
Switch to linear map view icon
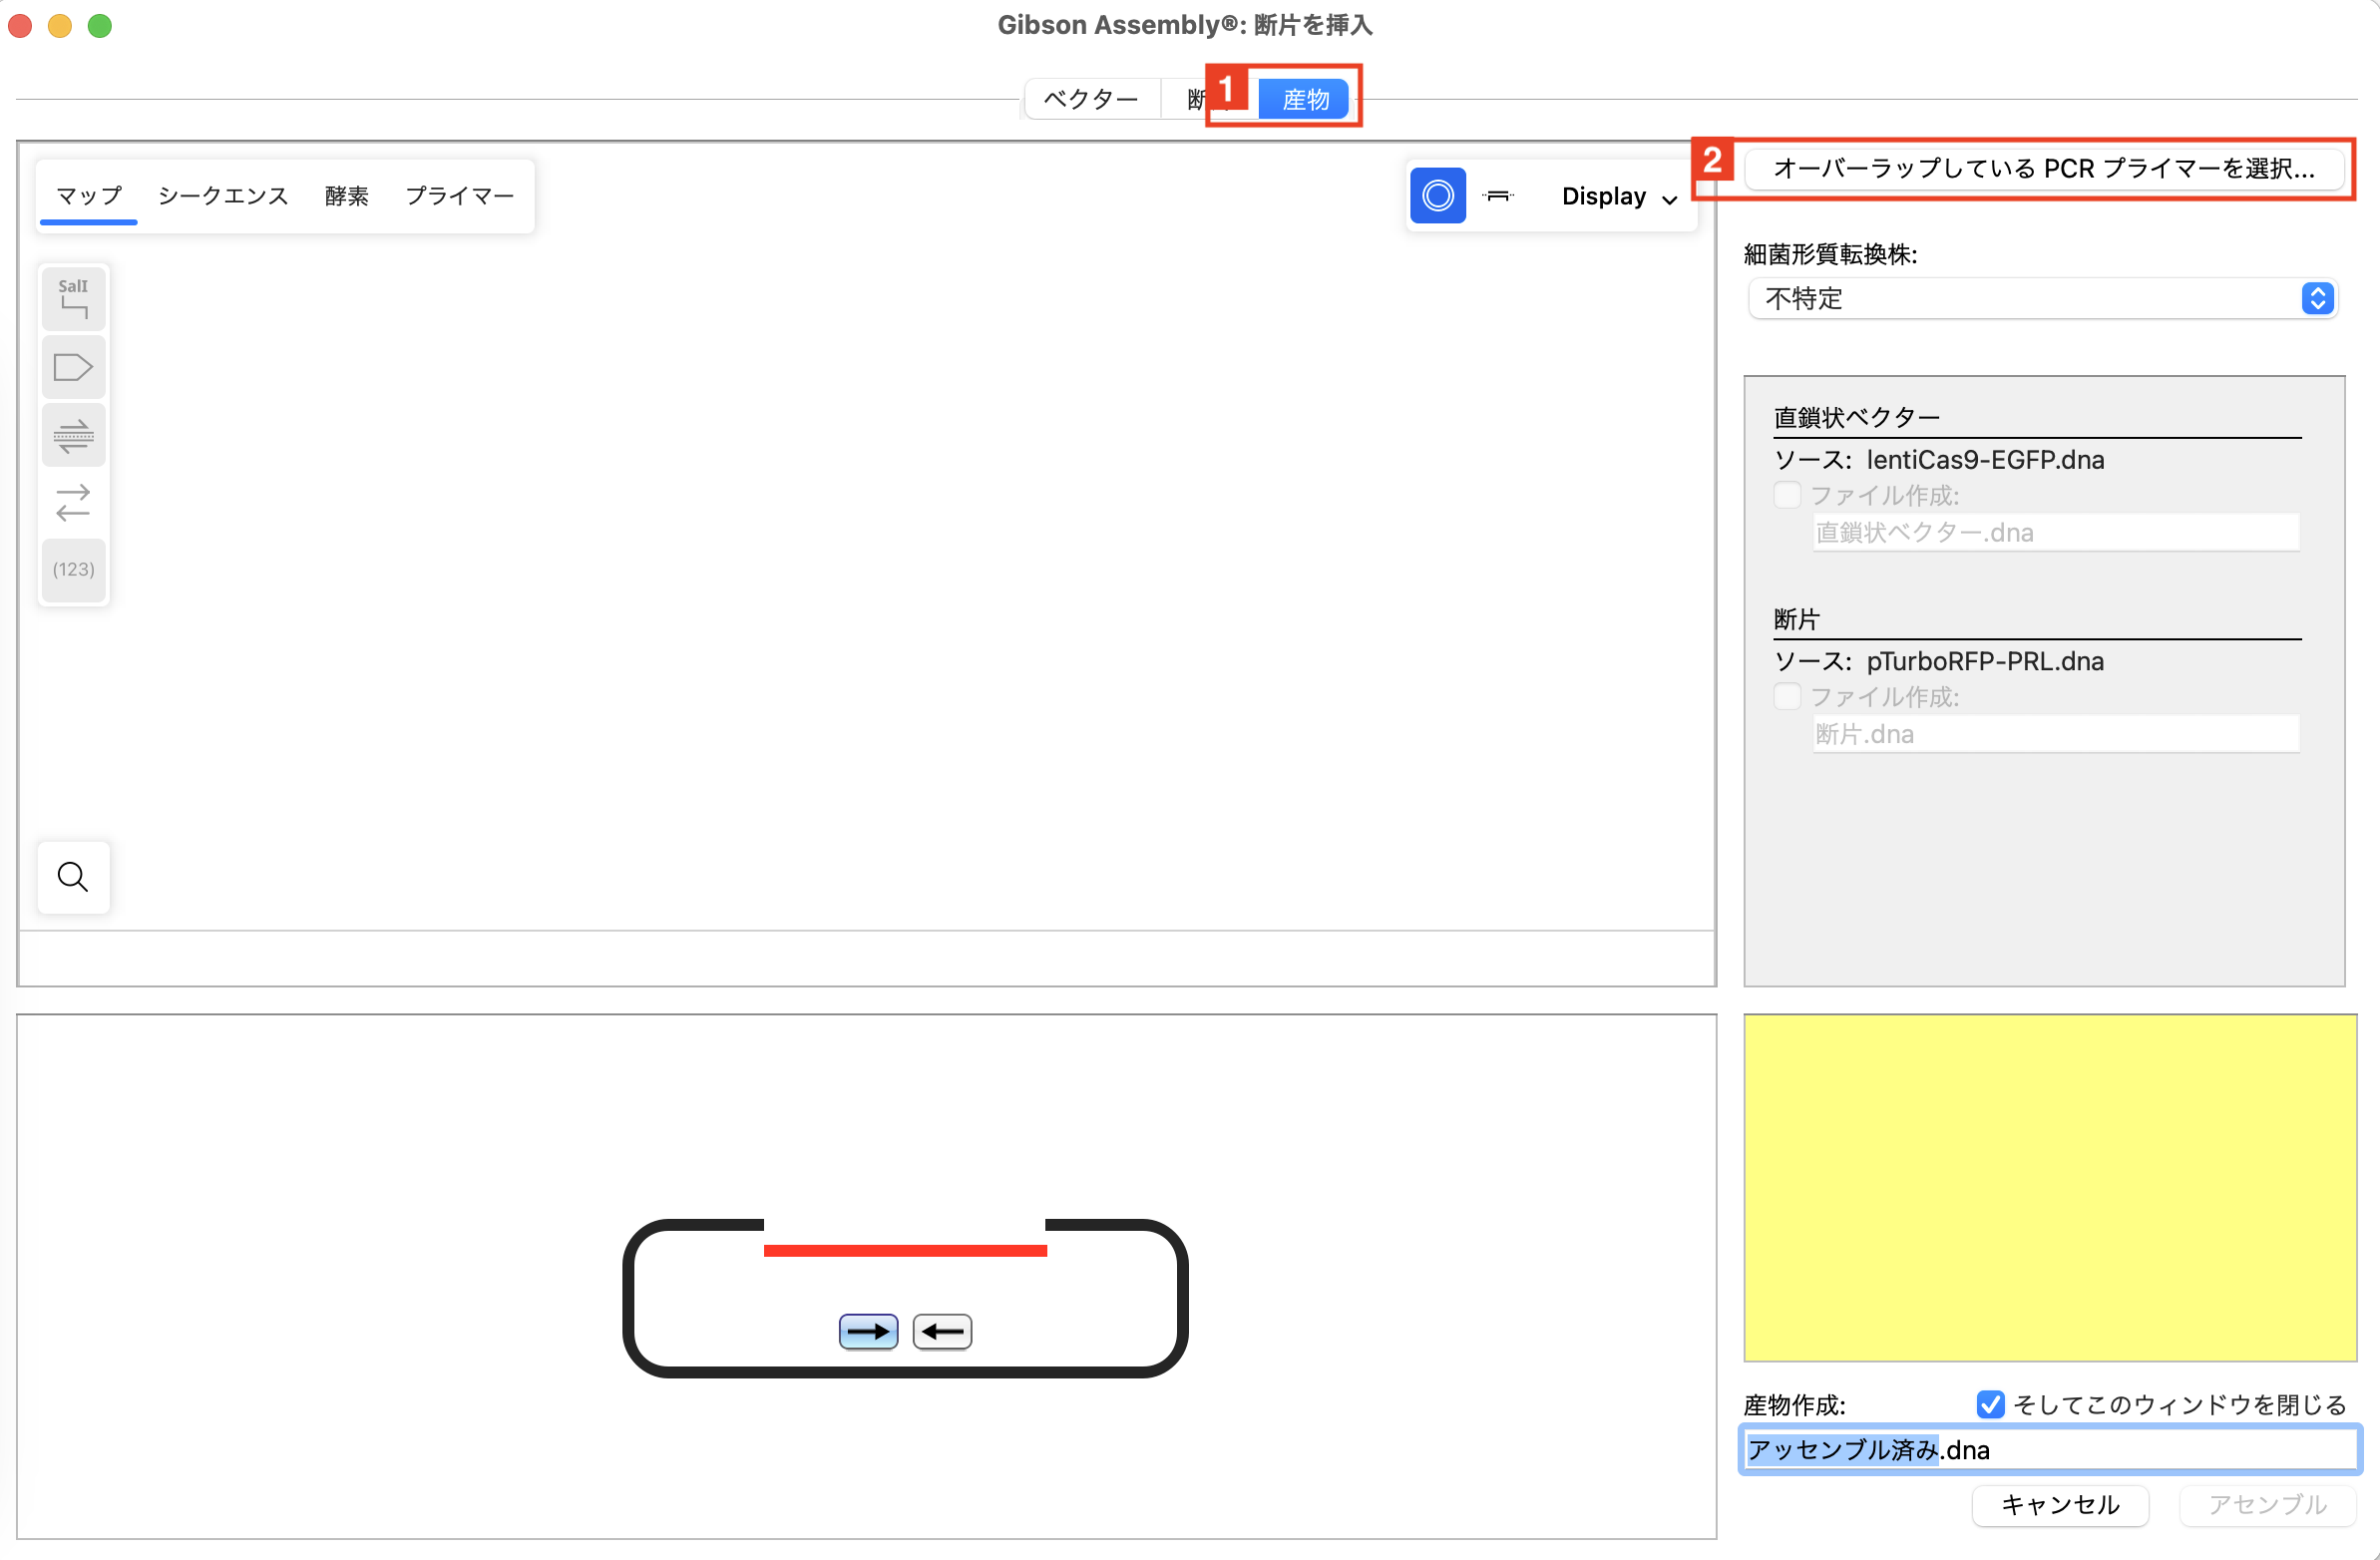[x=1497, y=196]
